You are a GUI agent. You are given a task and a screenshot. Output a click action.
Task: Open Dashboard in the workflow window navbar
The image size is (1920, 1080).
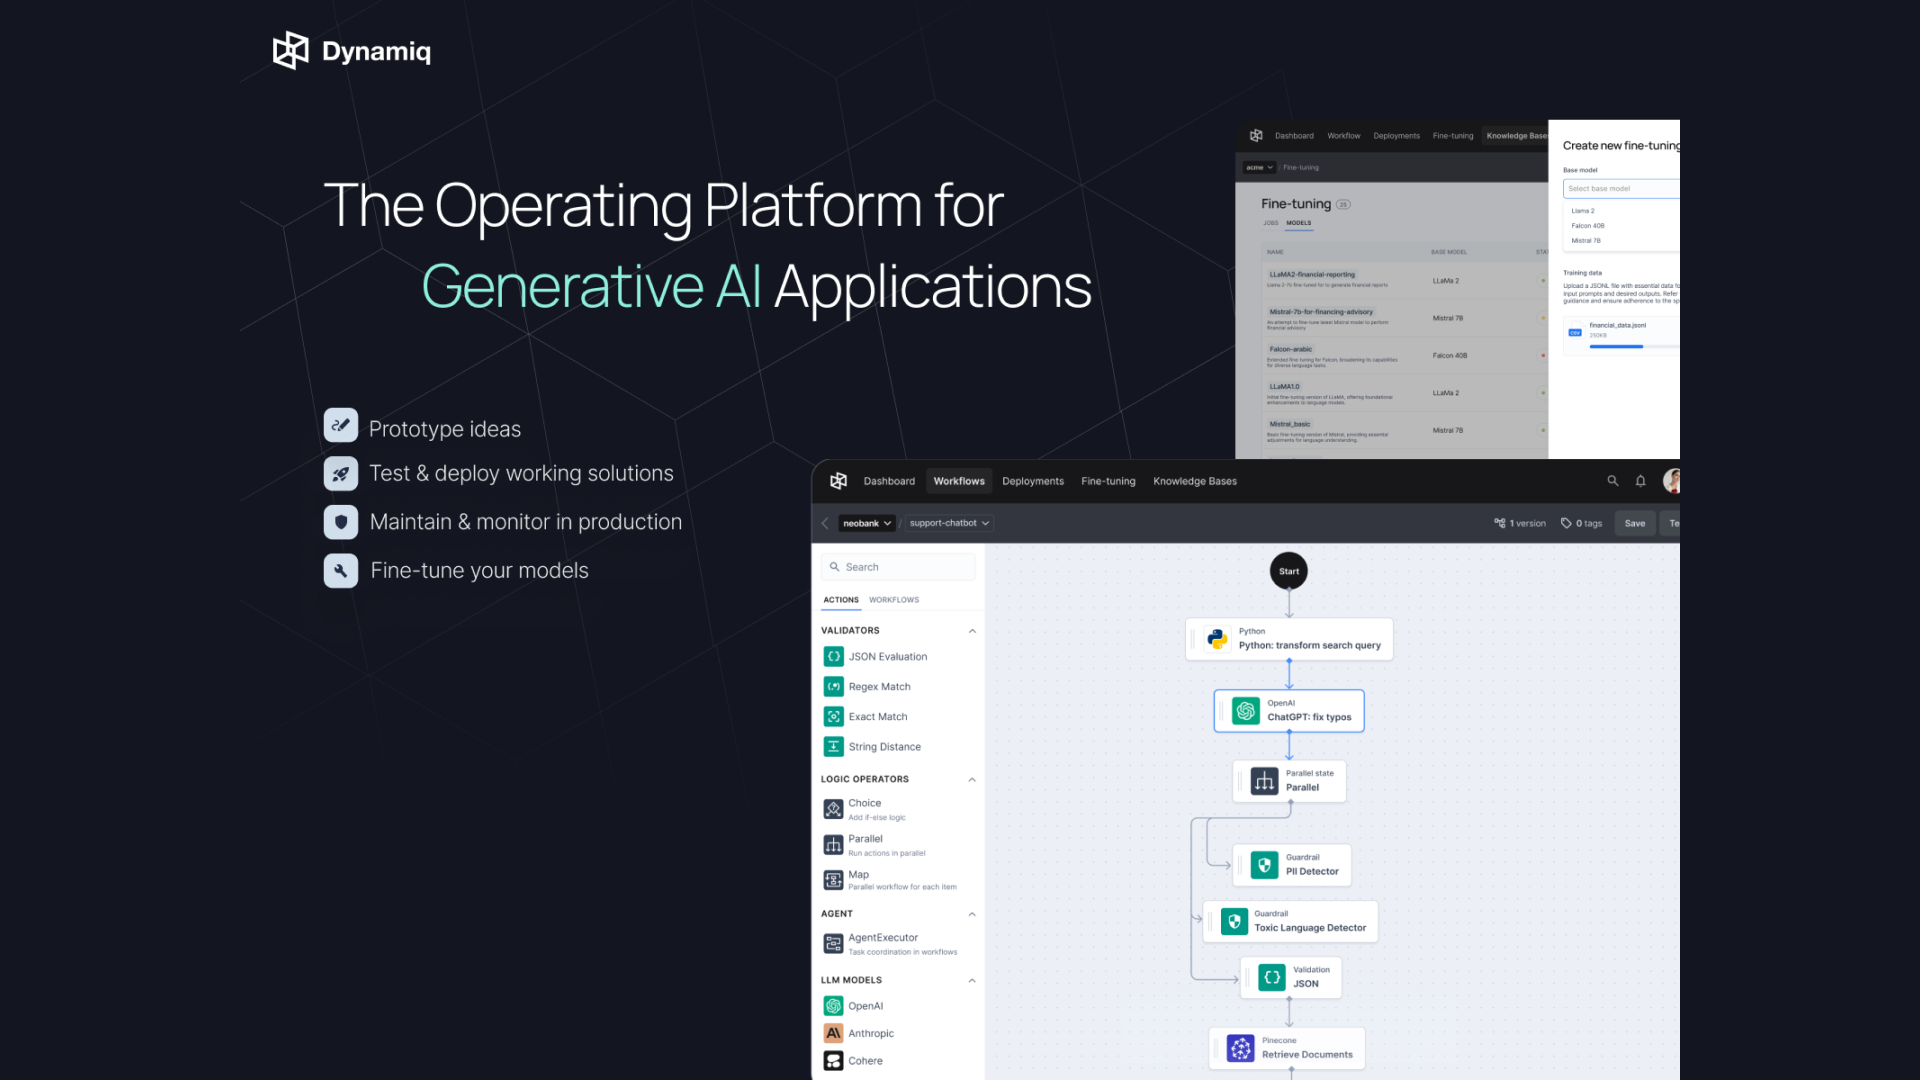(889, 481)
